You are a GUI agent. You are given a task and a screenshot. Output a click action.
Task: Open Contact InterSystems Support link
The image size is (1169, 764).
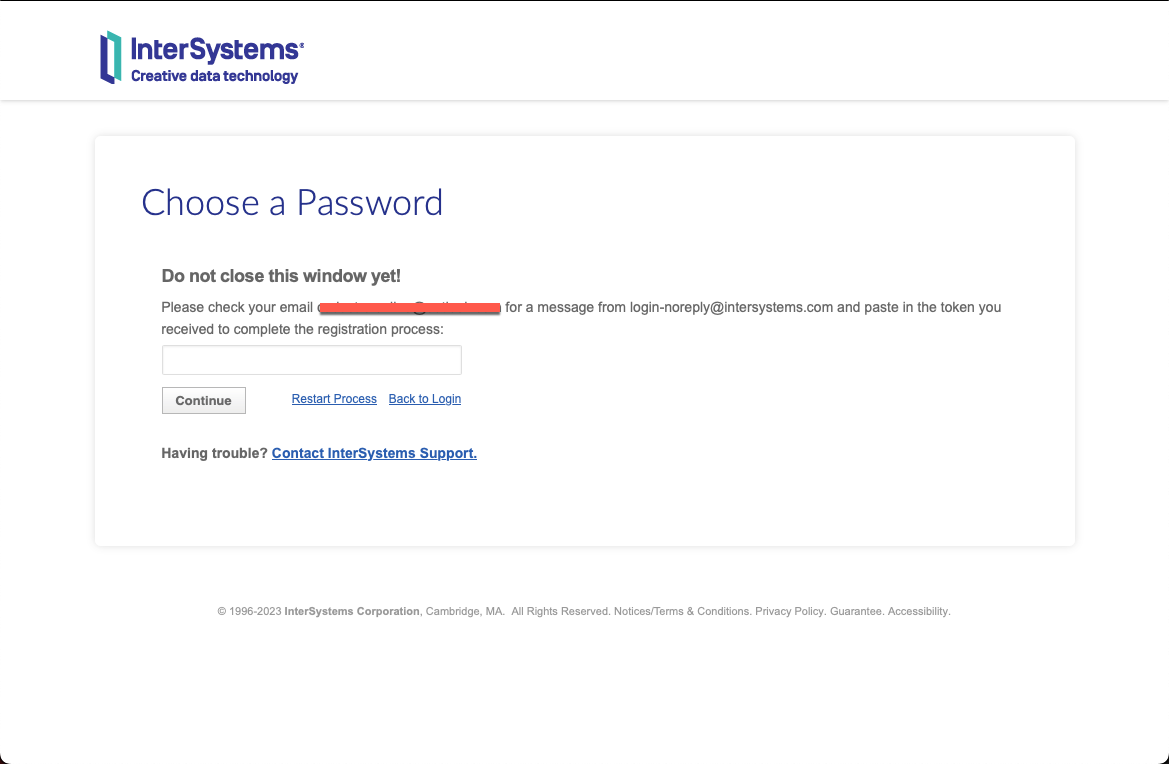point(374,453)
